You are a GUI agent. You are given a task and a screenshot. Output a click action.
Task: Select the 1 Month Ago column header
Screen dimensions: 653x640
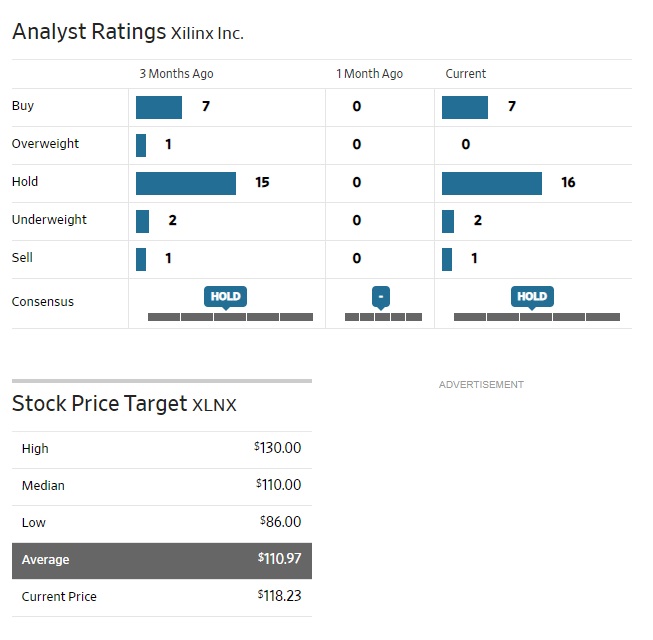pos(370,74)
